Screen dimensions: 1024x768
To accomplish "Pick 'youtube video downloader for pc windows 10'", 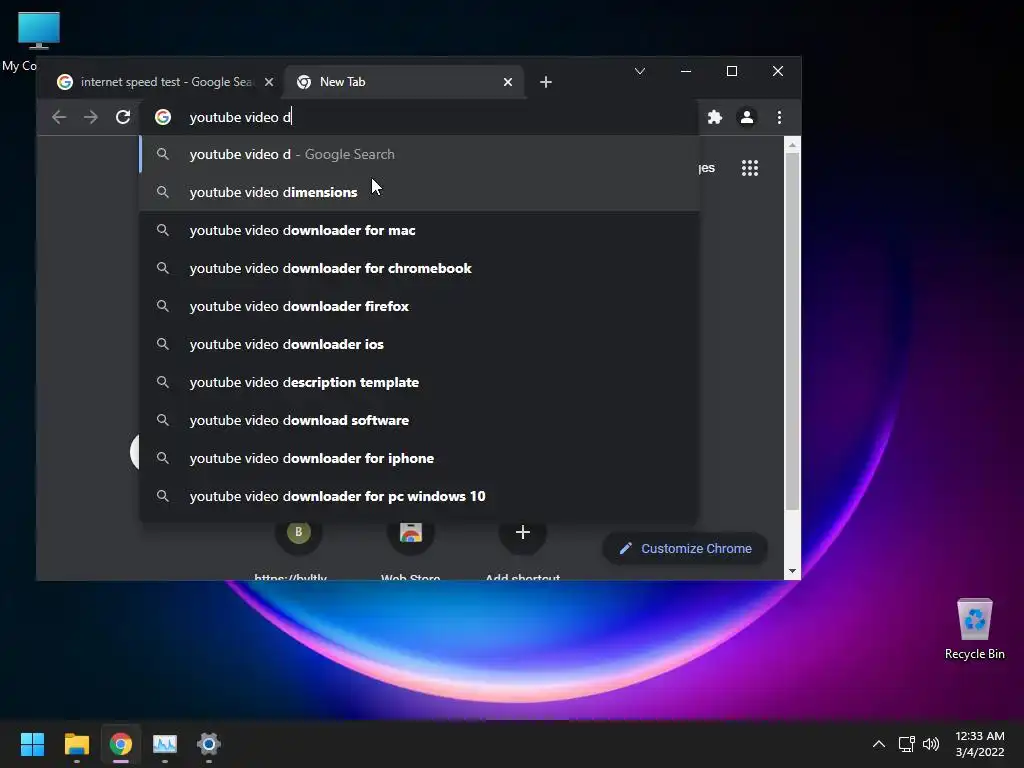I will point(419,496).
